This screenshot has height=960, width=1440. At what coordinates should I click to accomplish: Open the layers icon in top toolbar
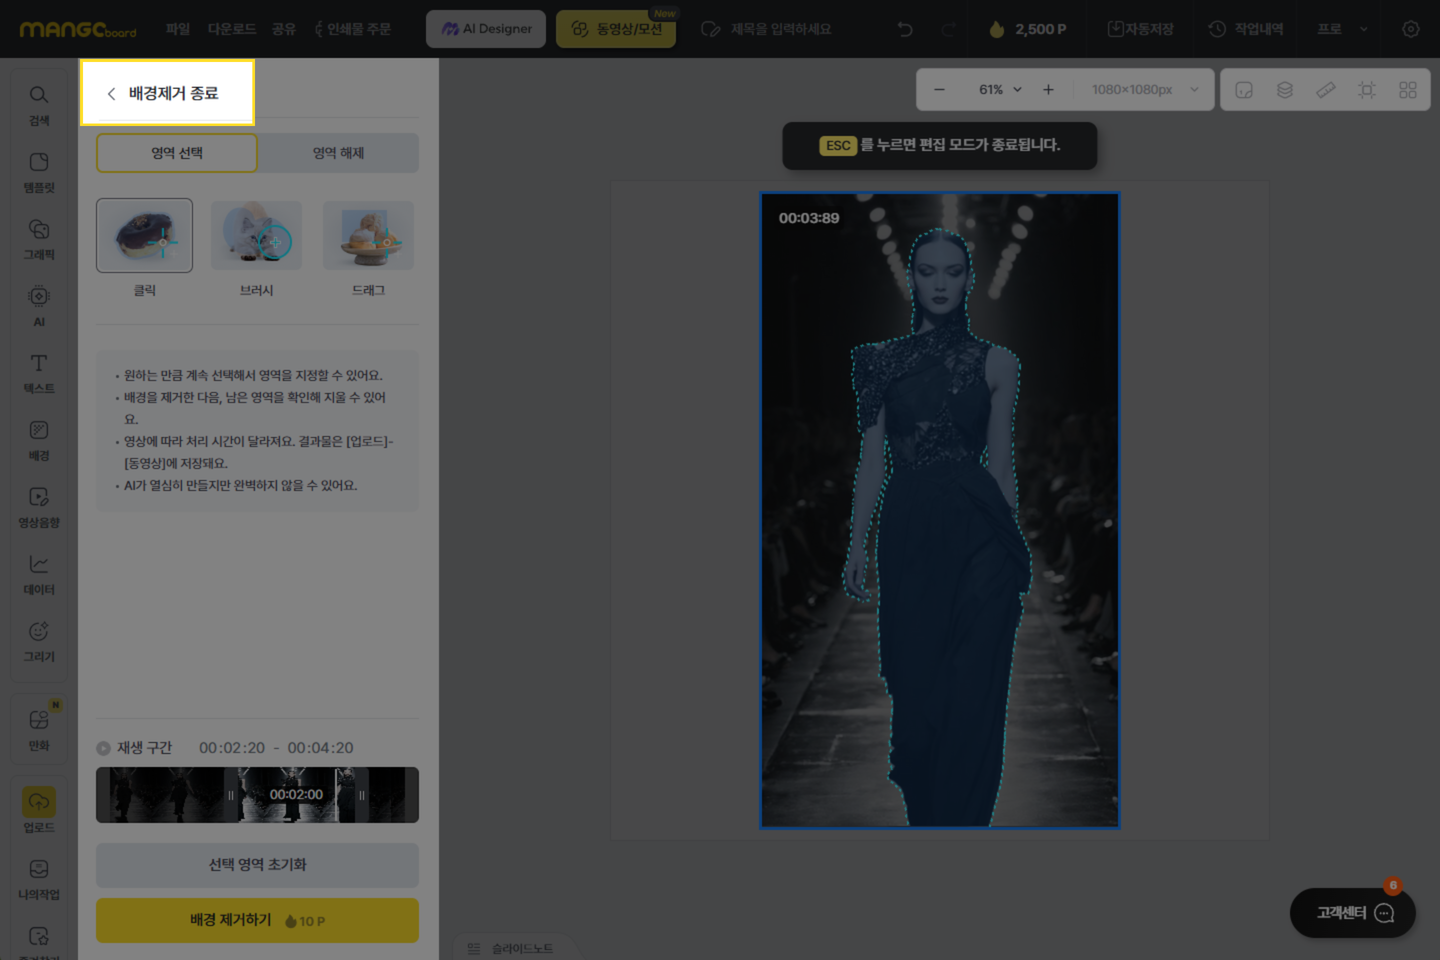[x=1285, y=90]
